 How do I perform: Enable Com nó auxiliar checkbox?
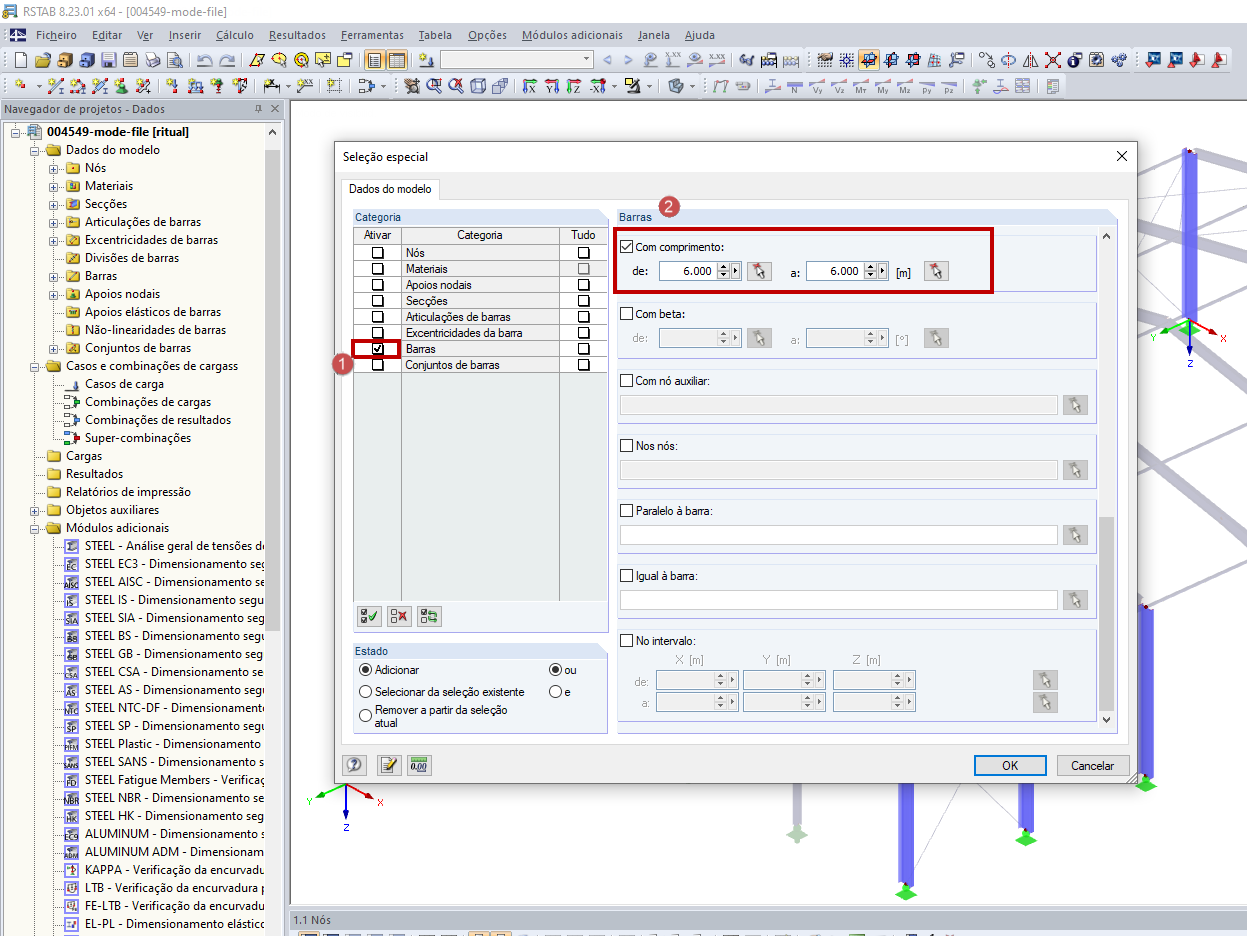[627, 381]
